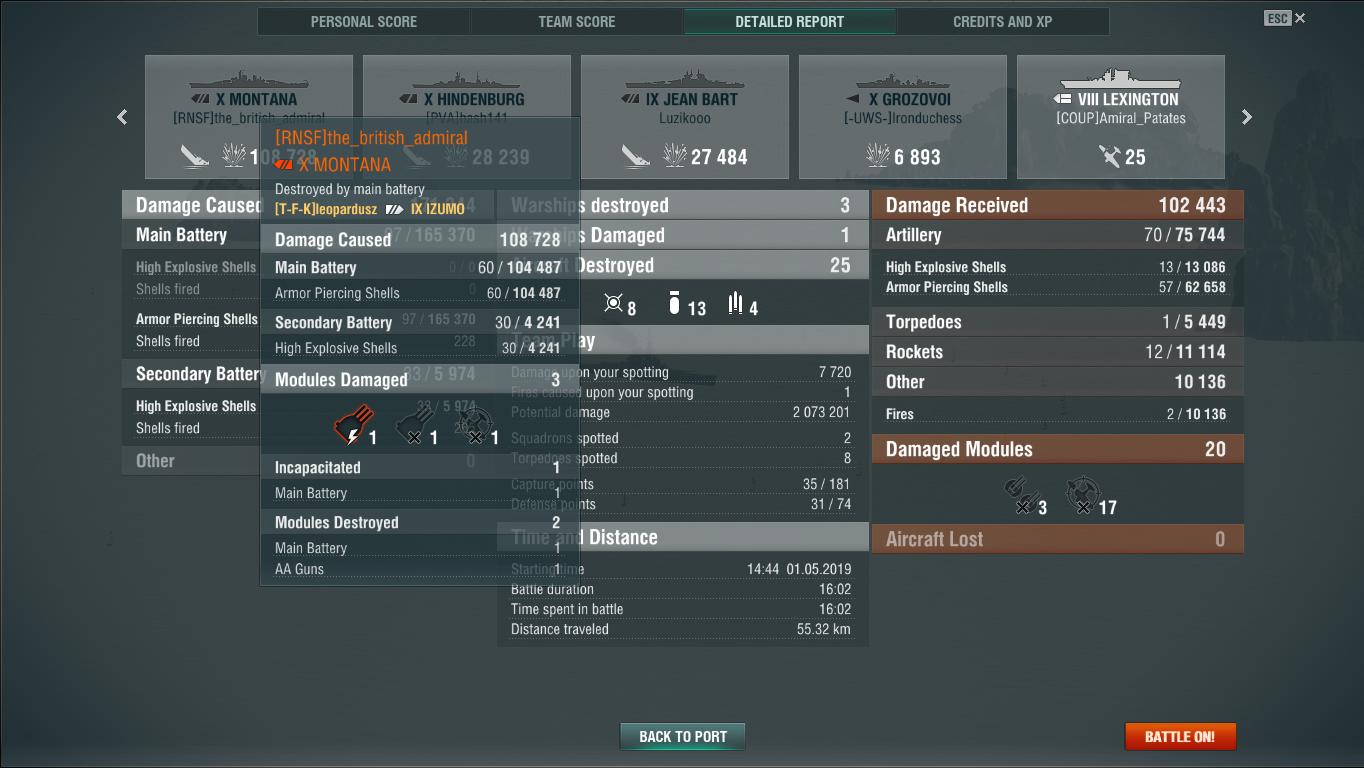Click the Time spent in battle row
This screenshot has height=768, width=1364.
[682, 609]
